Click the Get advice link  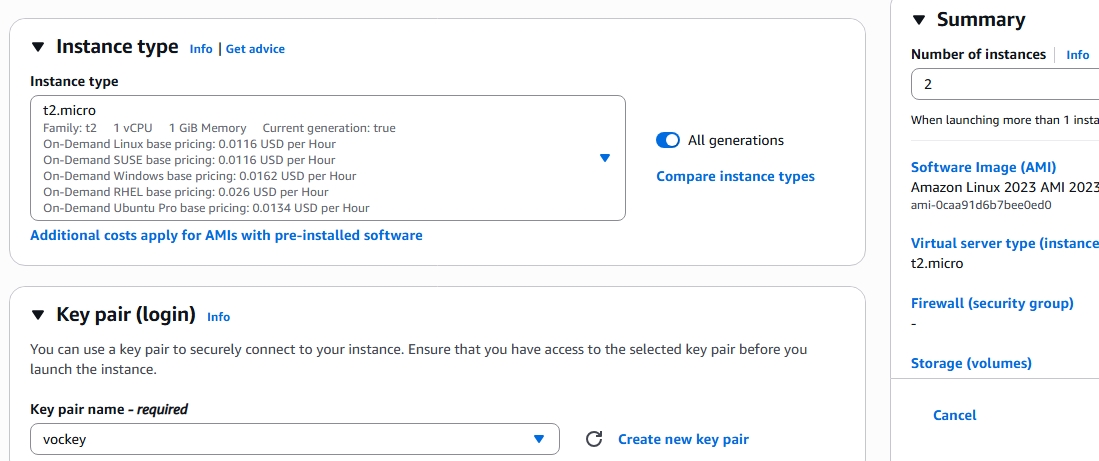(x=255, y=49)
